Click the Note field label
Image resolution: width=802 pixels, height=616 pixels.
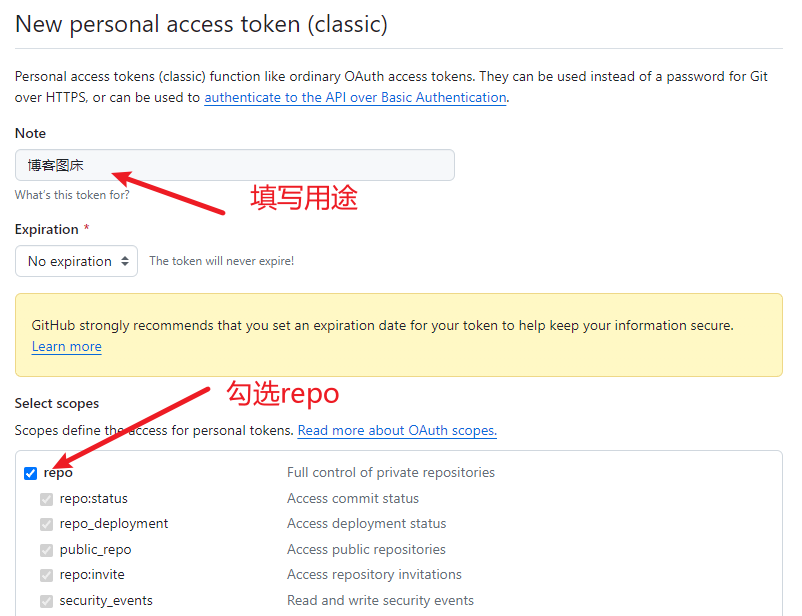pos(30,133)
